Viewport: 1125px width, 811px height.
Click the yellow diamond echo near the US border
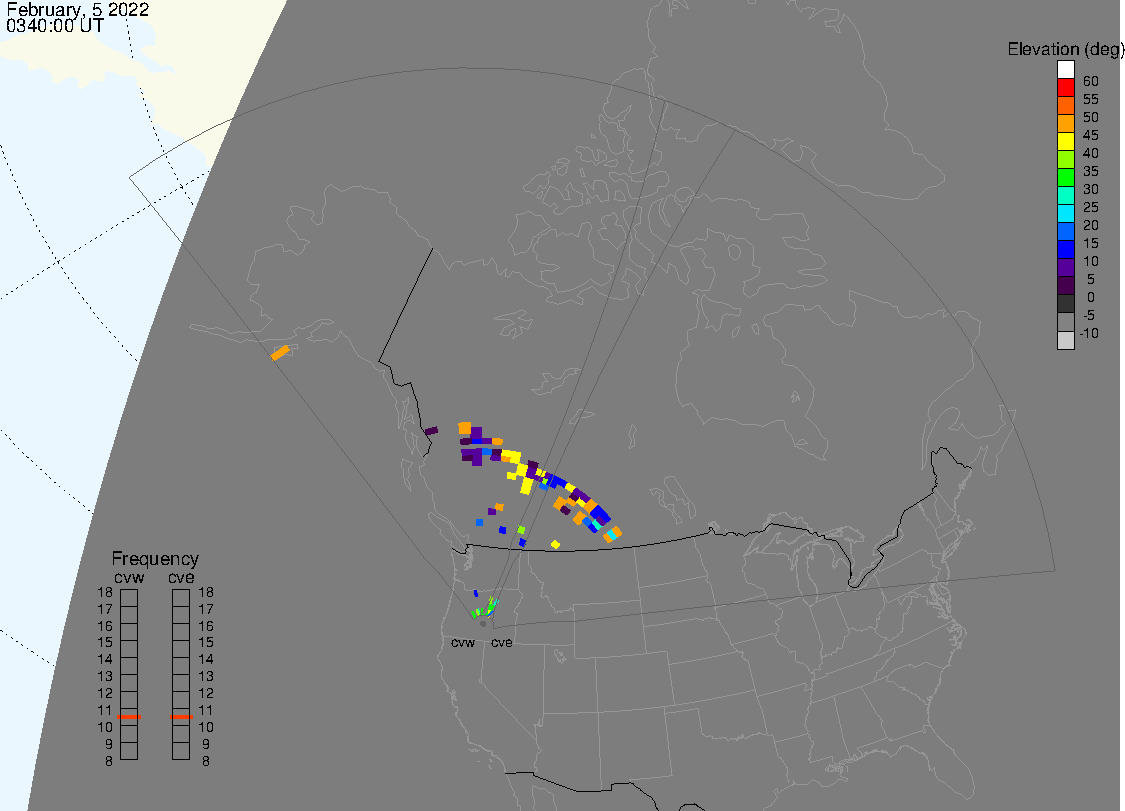[555, 545]
